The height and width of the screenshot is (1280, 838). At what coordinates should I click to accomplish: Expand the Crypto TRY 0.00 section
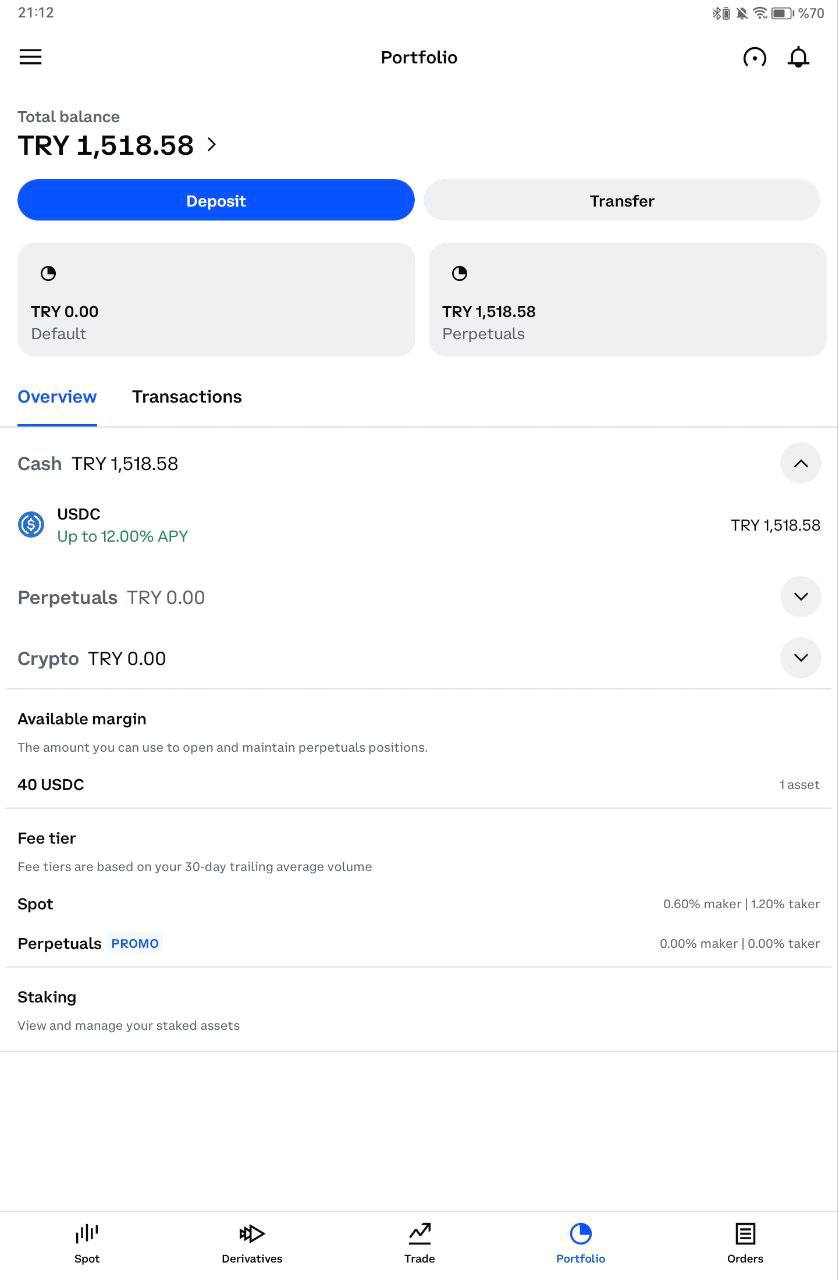(800, 658)
